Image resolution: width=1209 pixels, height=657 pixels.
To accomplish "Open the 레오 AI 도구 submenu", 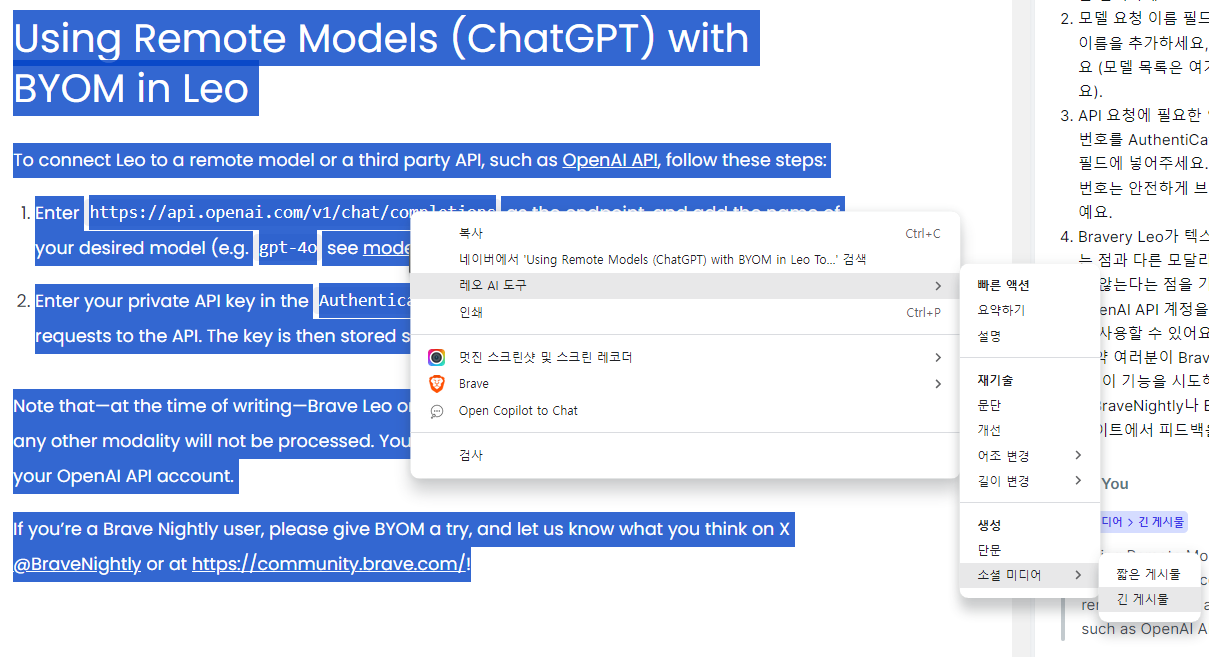I will coord(685,286).
